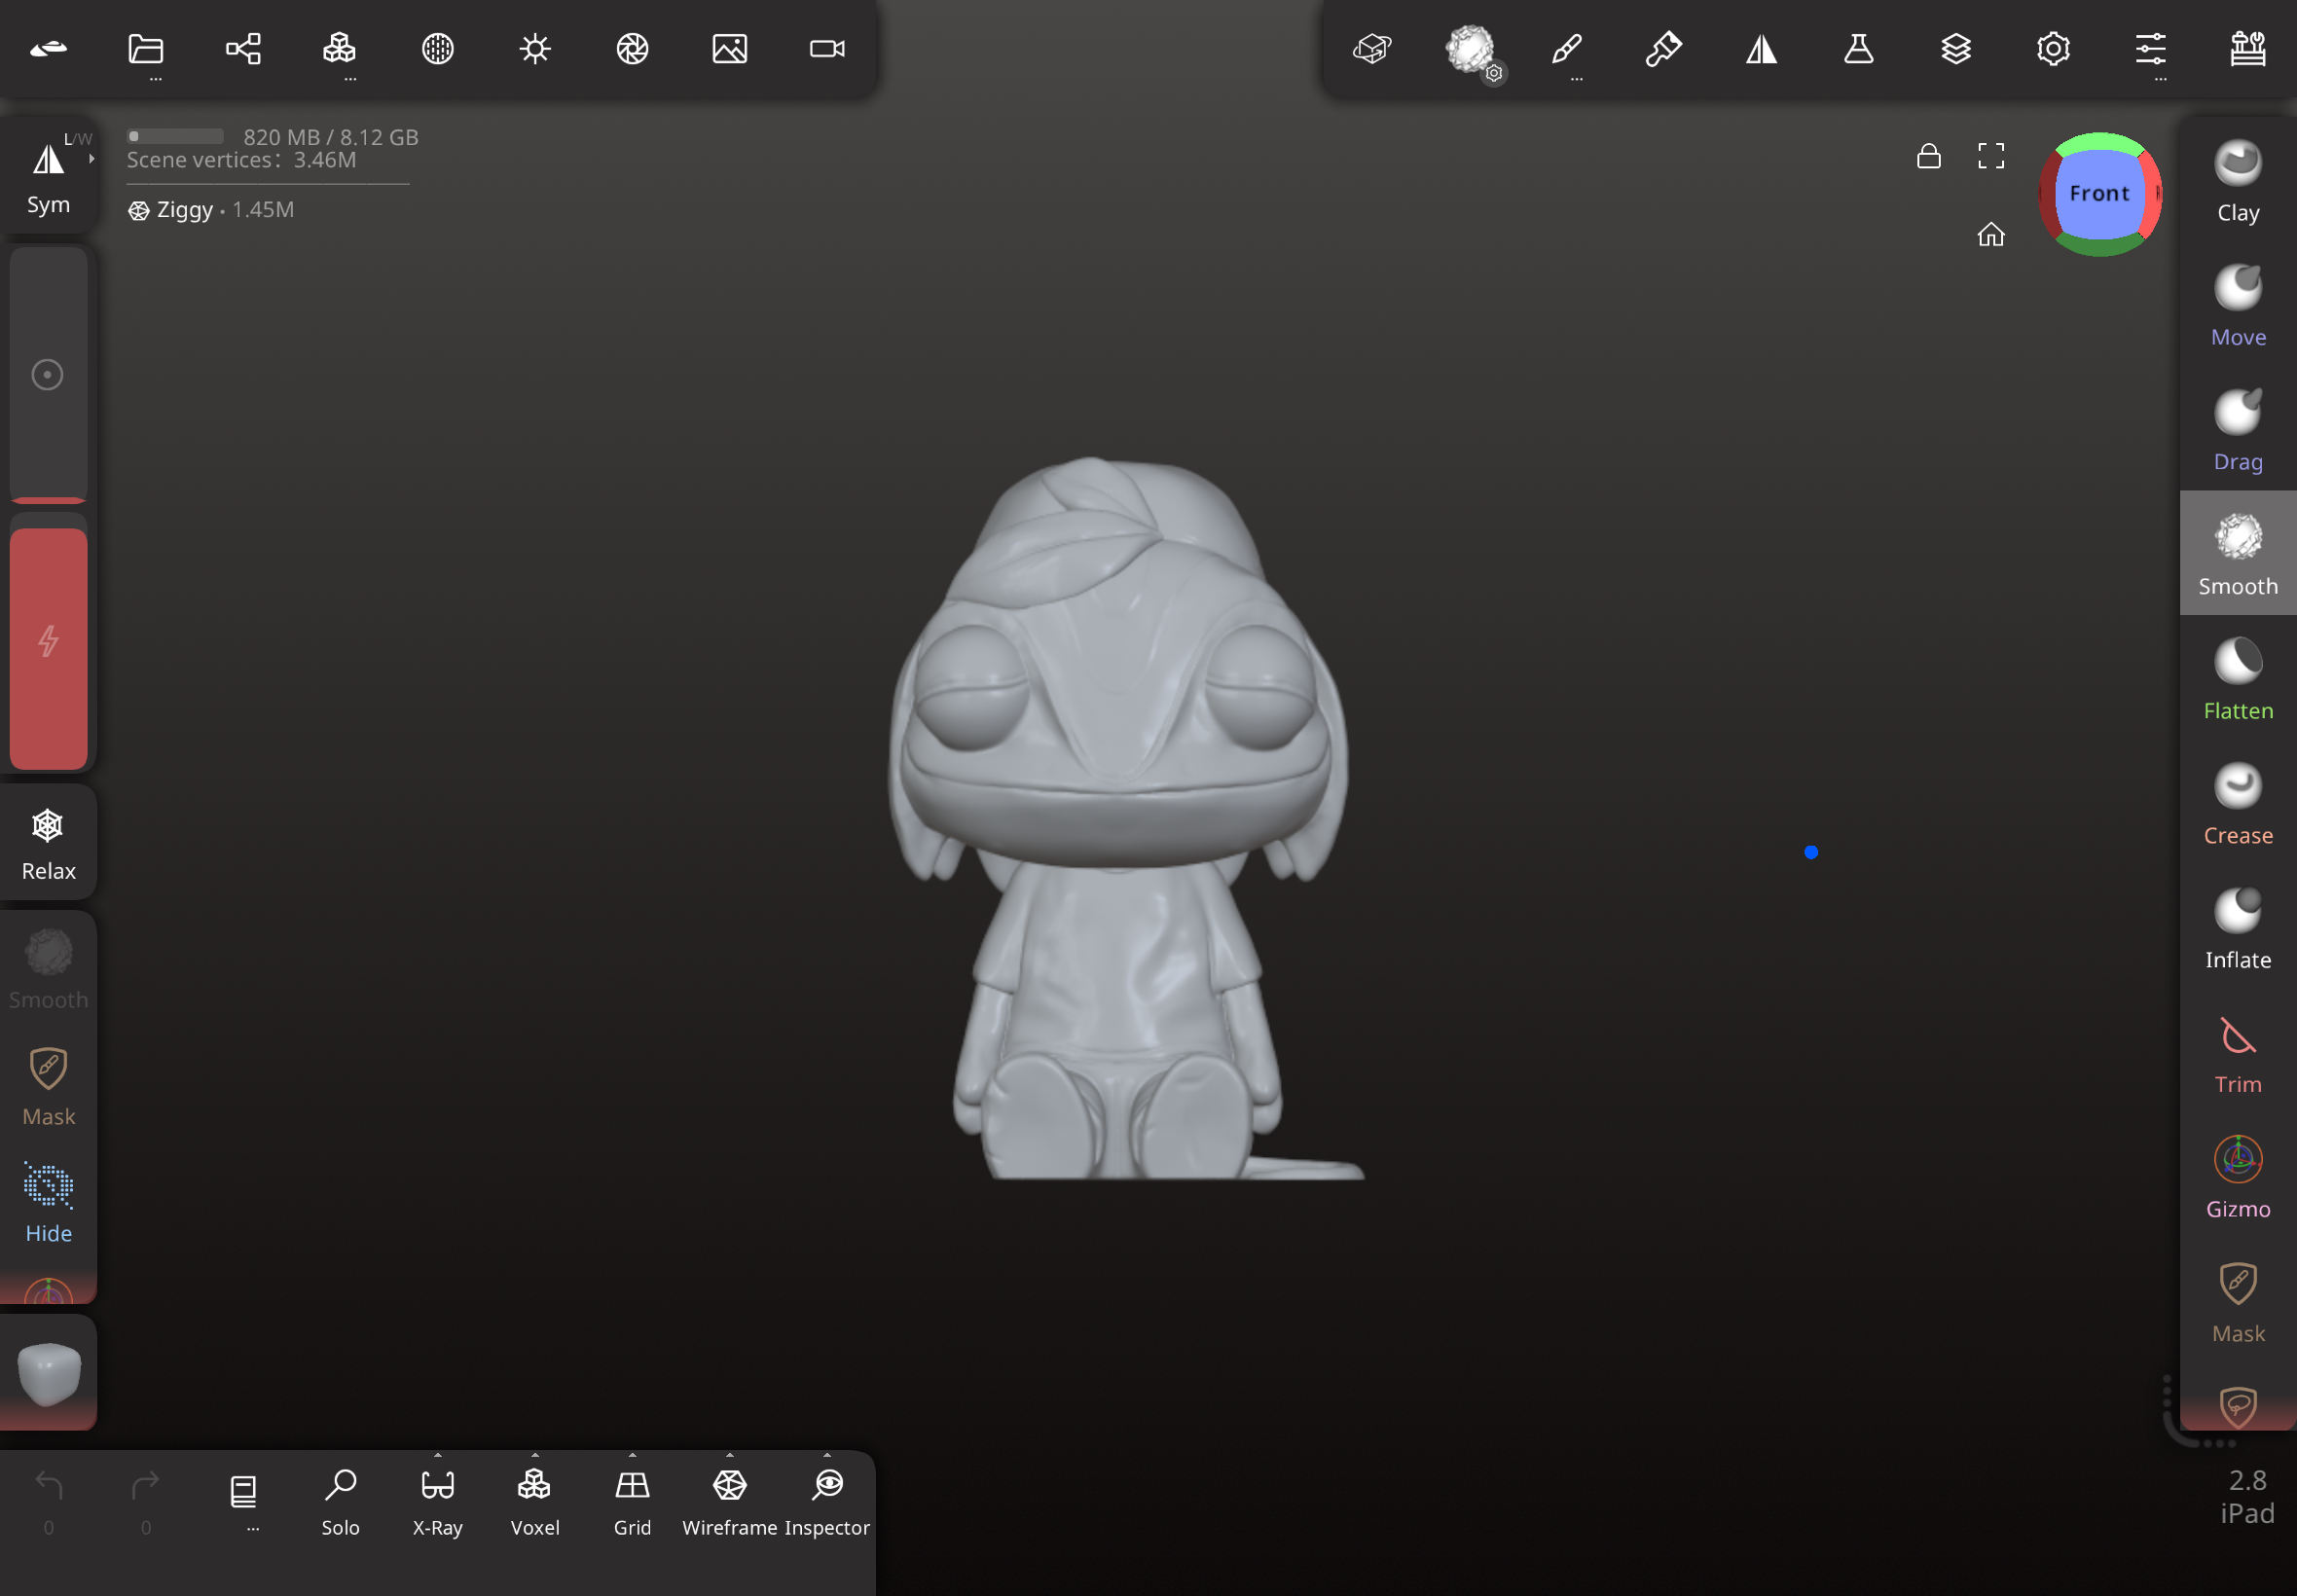Screen dimensions: 2297x1596
Task: Toggle X-Ray view mode
Action: point(437,1500)
